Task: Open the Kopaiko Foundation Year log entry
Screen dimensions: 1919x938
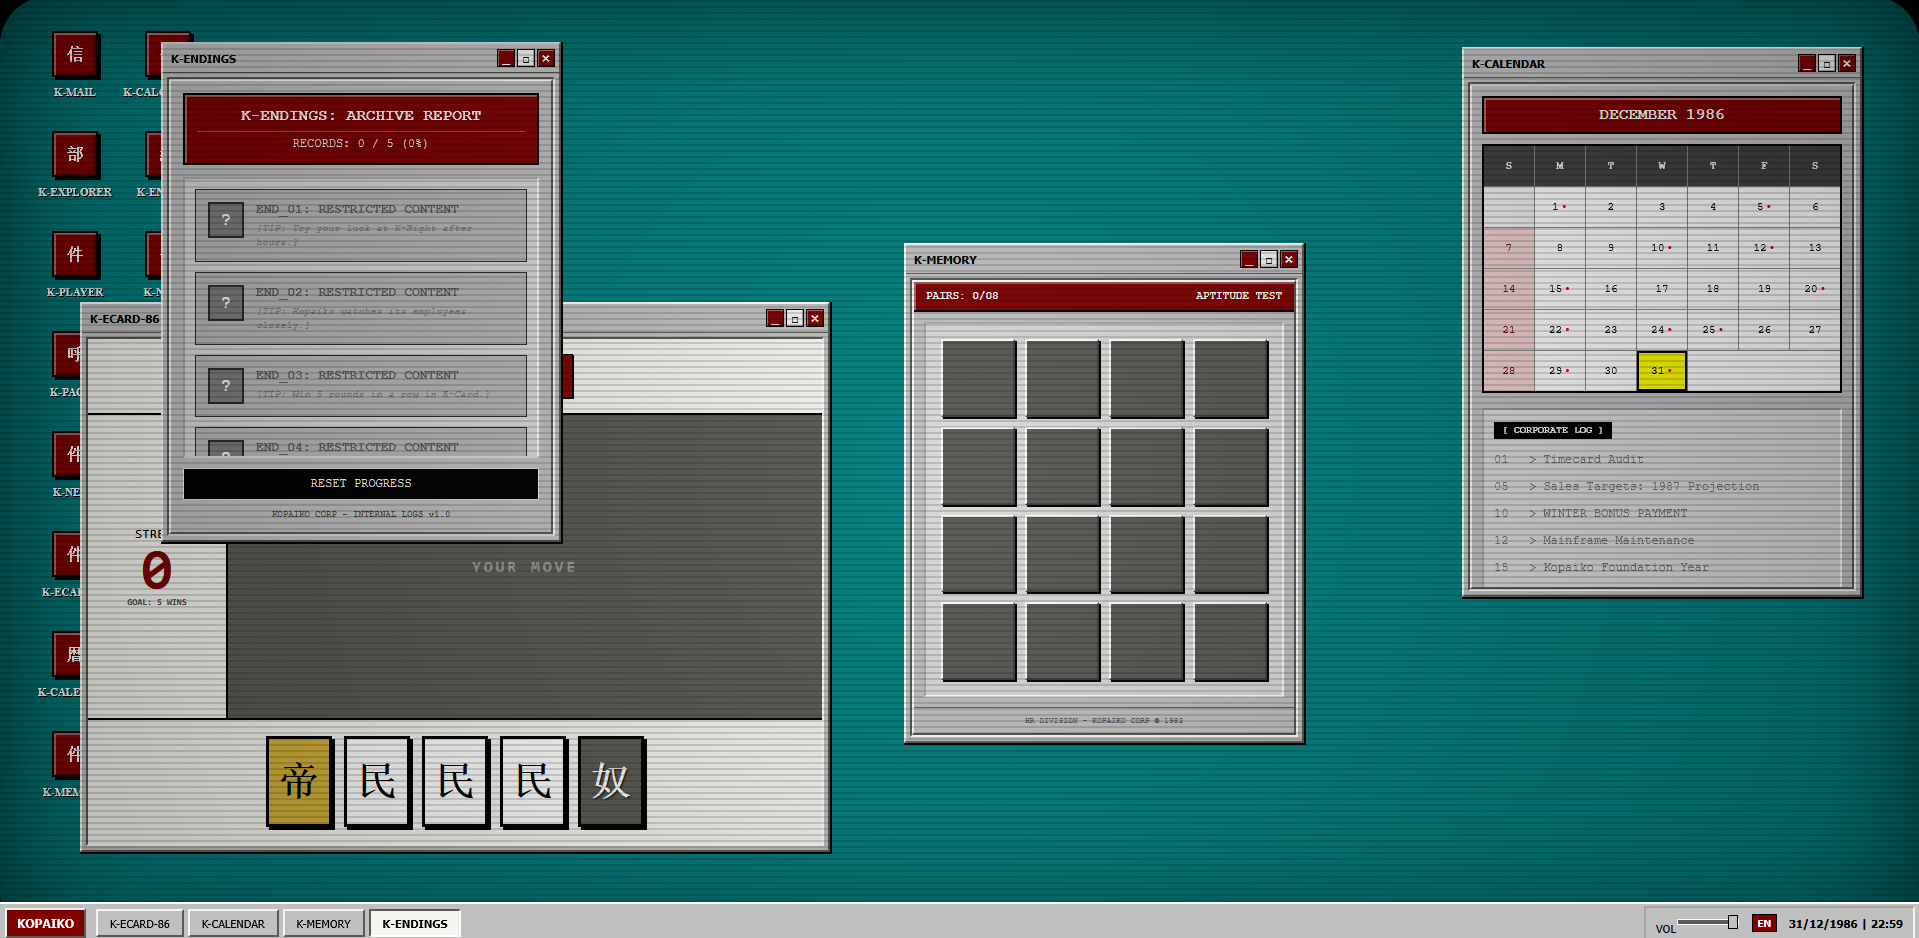Action: click(x=1661, y=568)
